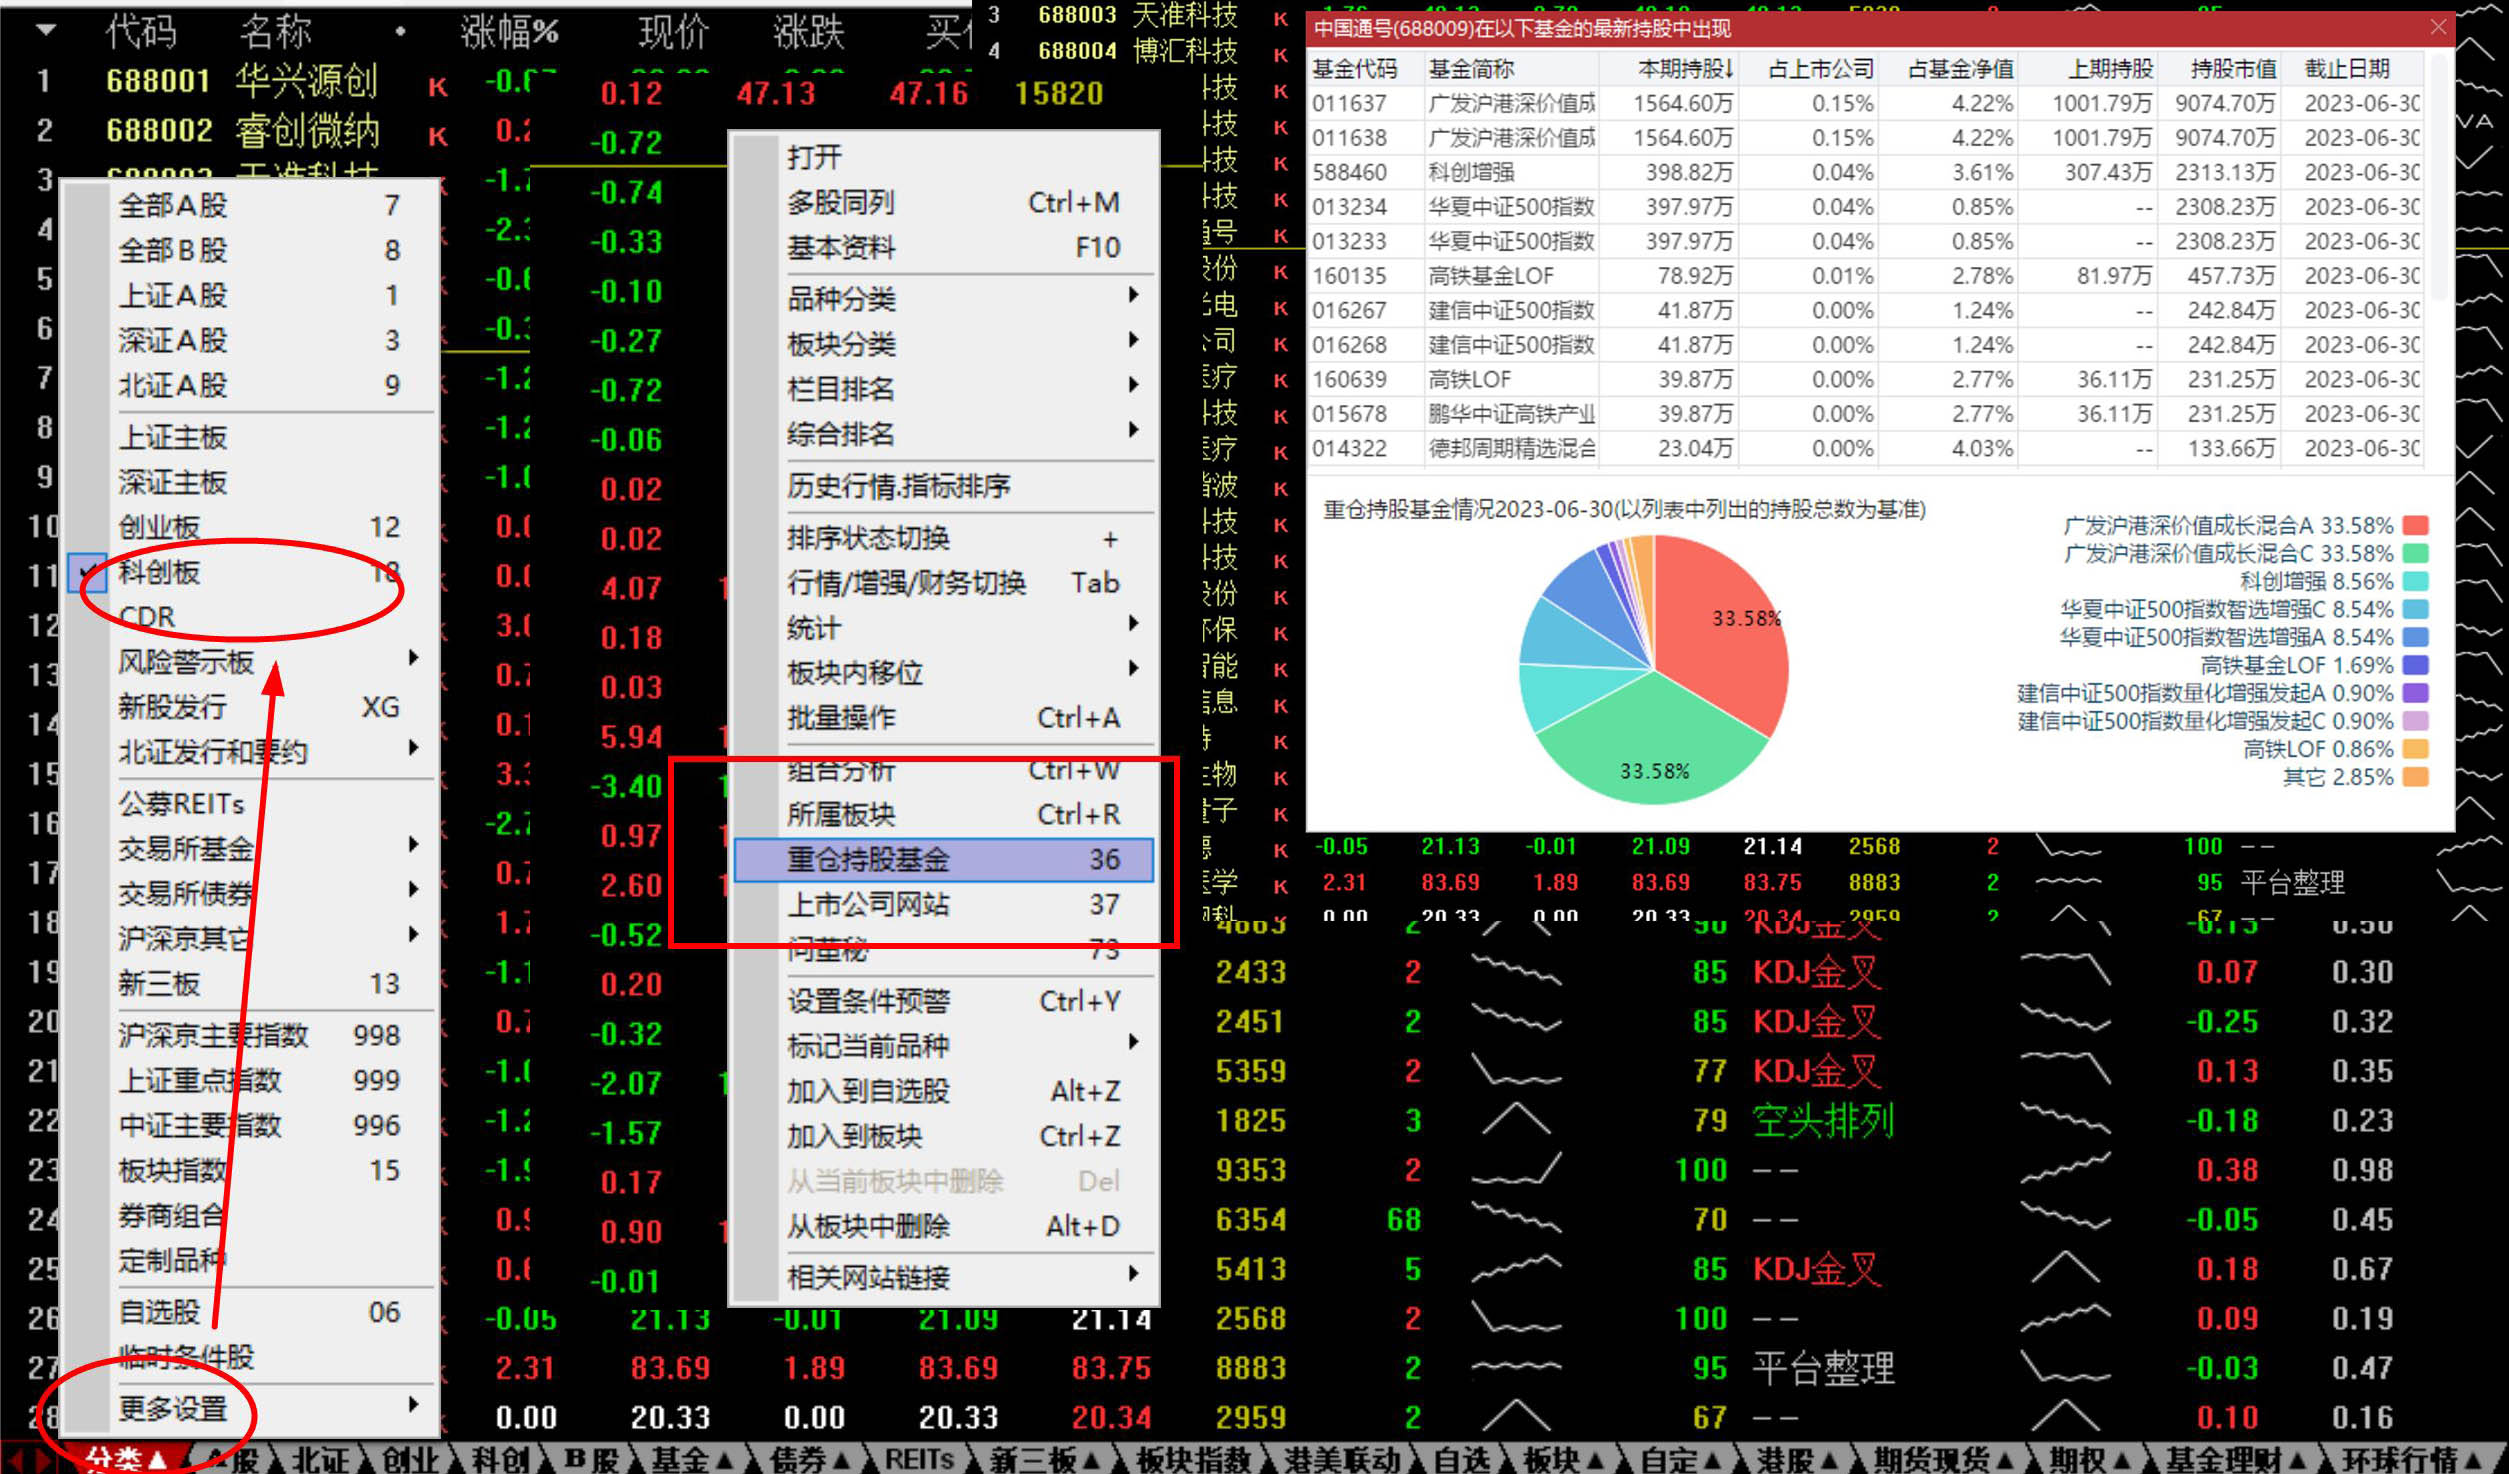Click the red K icon beside 华兴源创

click(437, 88)
